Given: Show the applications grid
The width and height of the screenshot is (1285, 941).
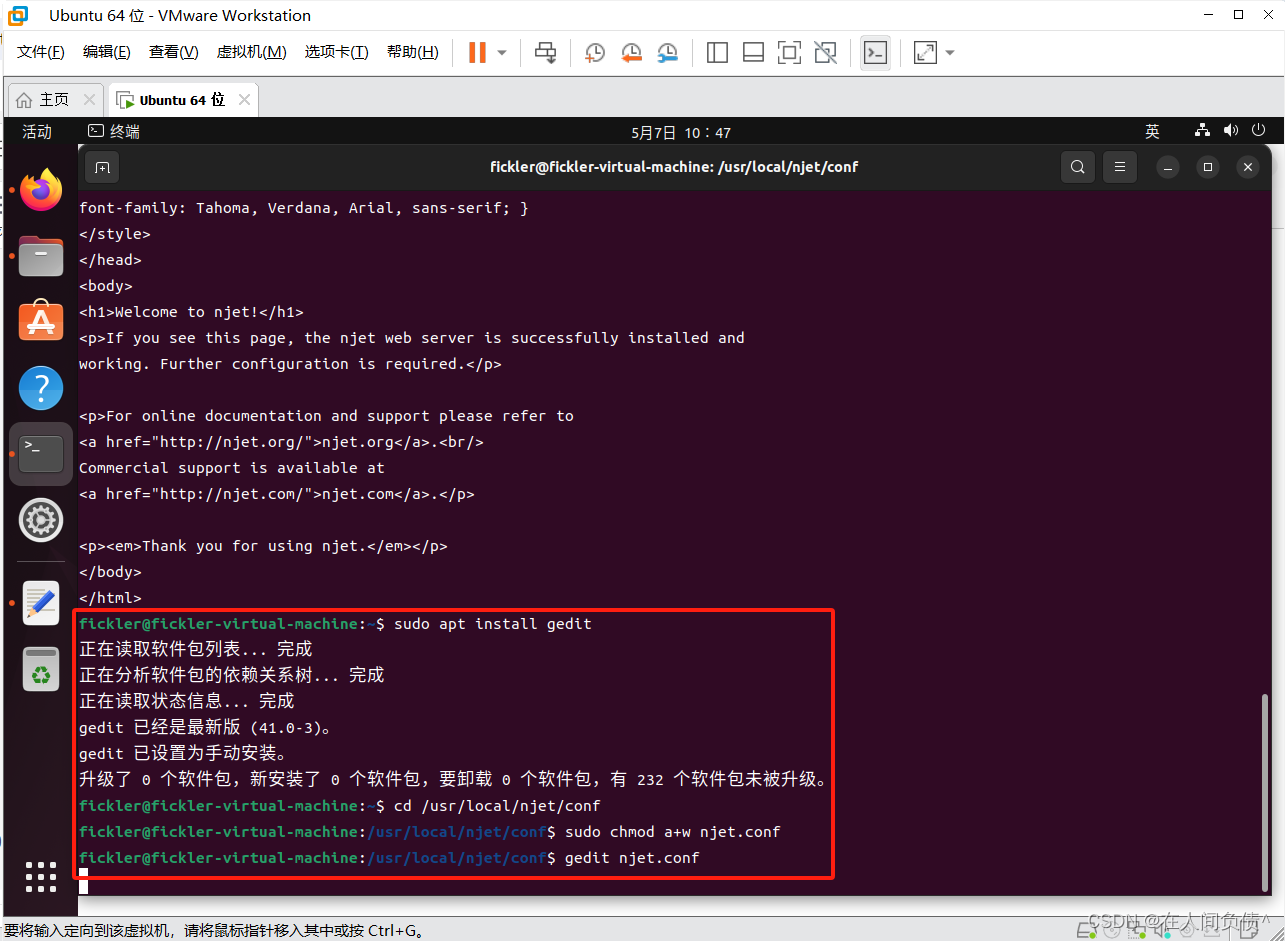Looking at the screenshot, I should pyautogui.click(x=41, y=877).
